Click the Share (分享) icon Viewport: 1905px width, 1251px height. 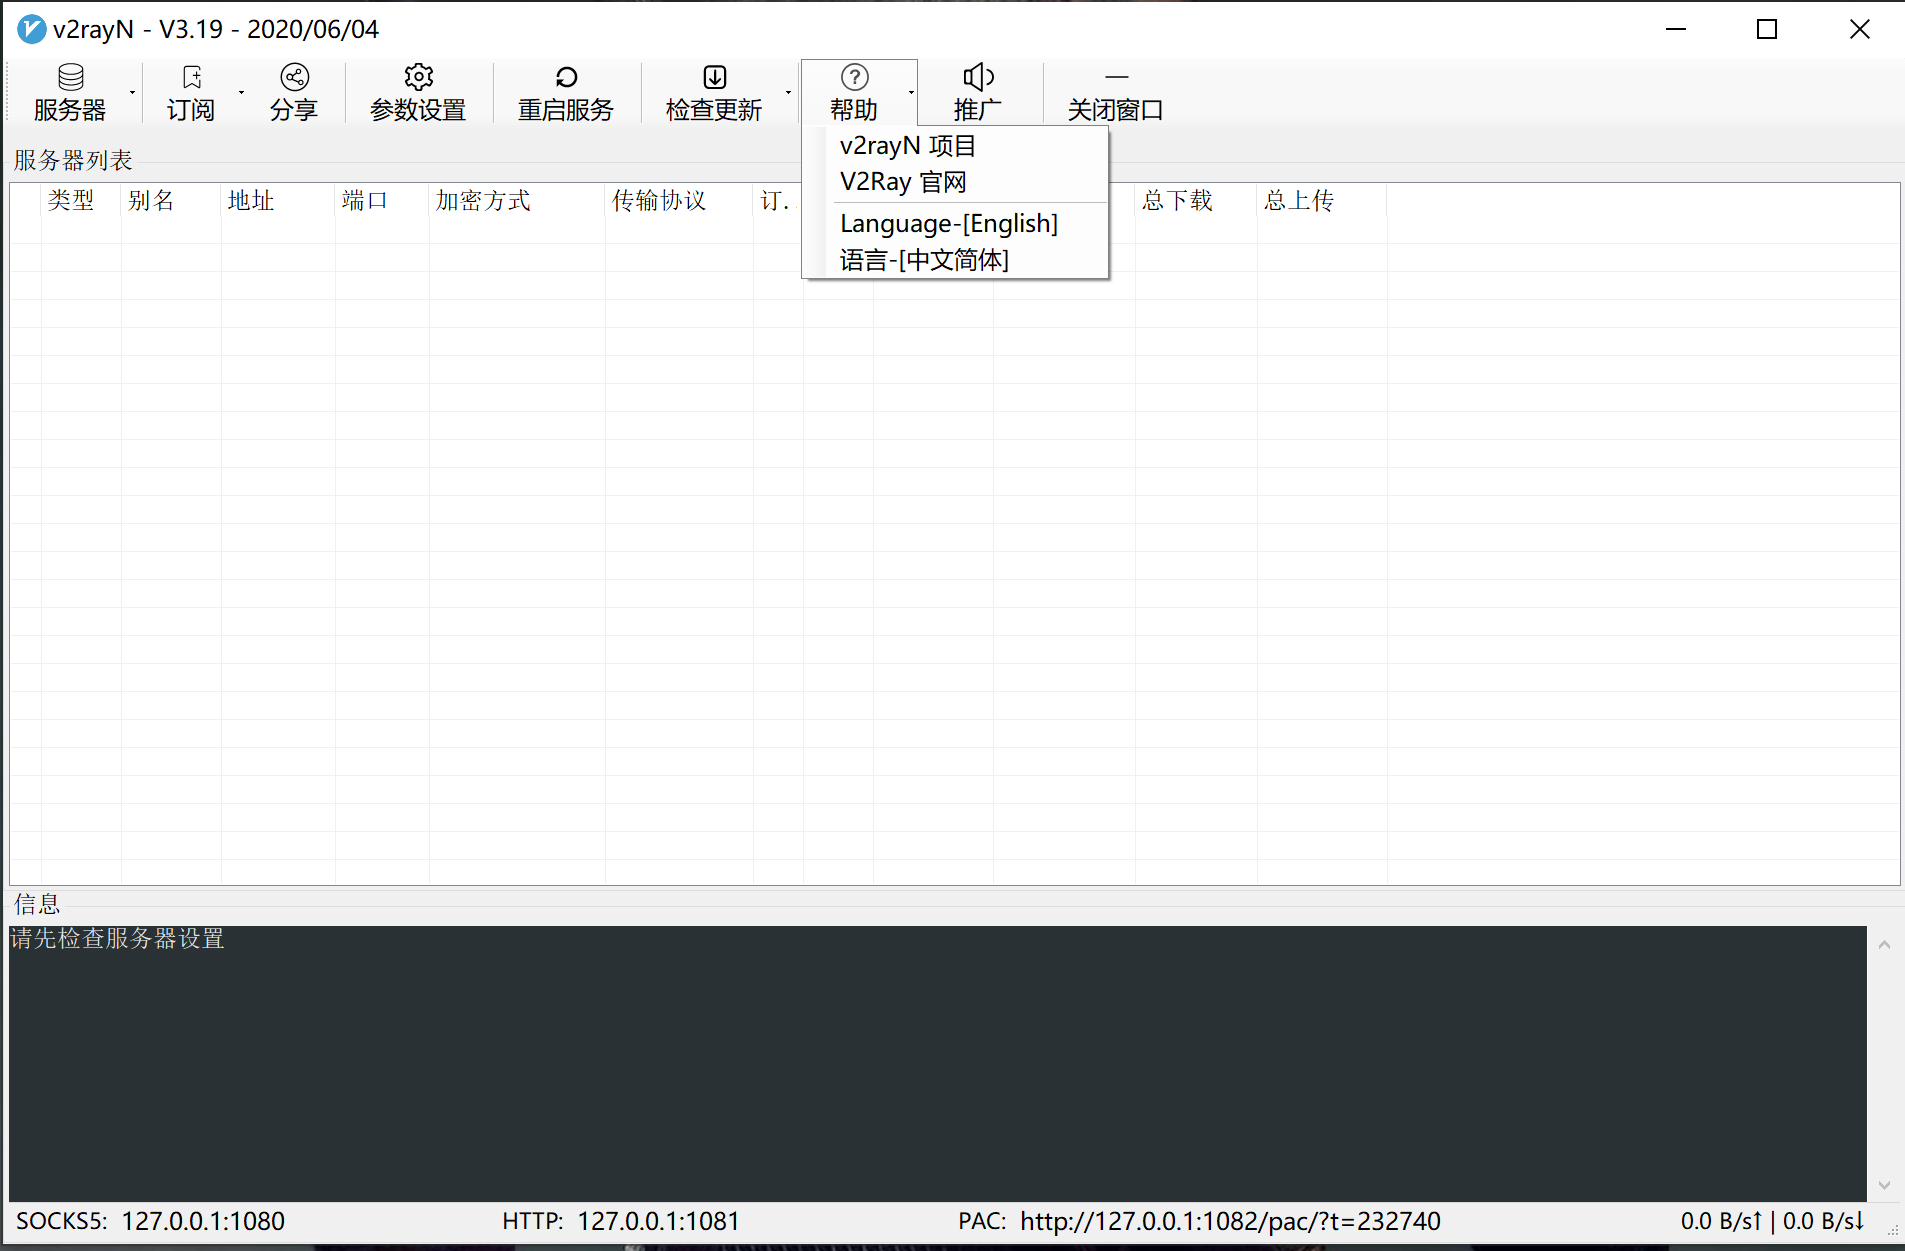294,78
